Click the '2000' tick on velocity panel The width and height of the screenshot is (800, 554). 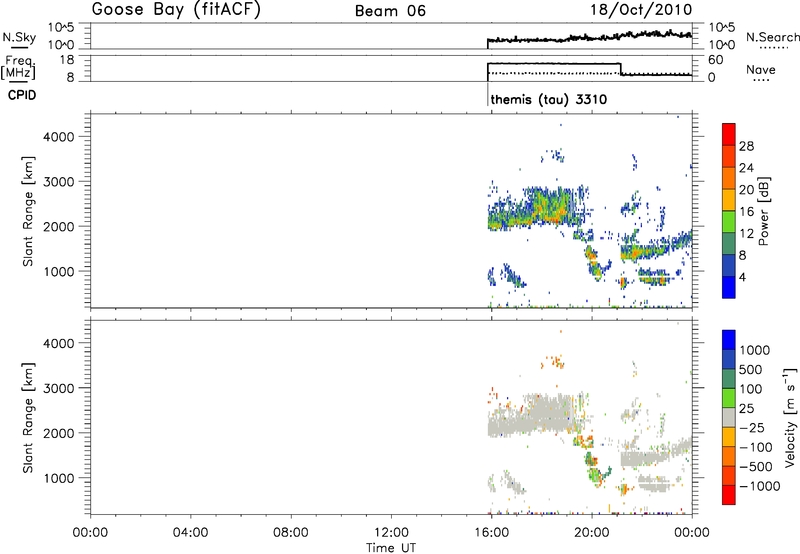pos(59,433)
